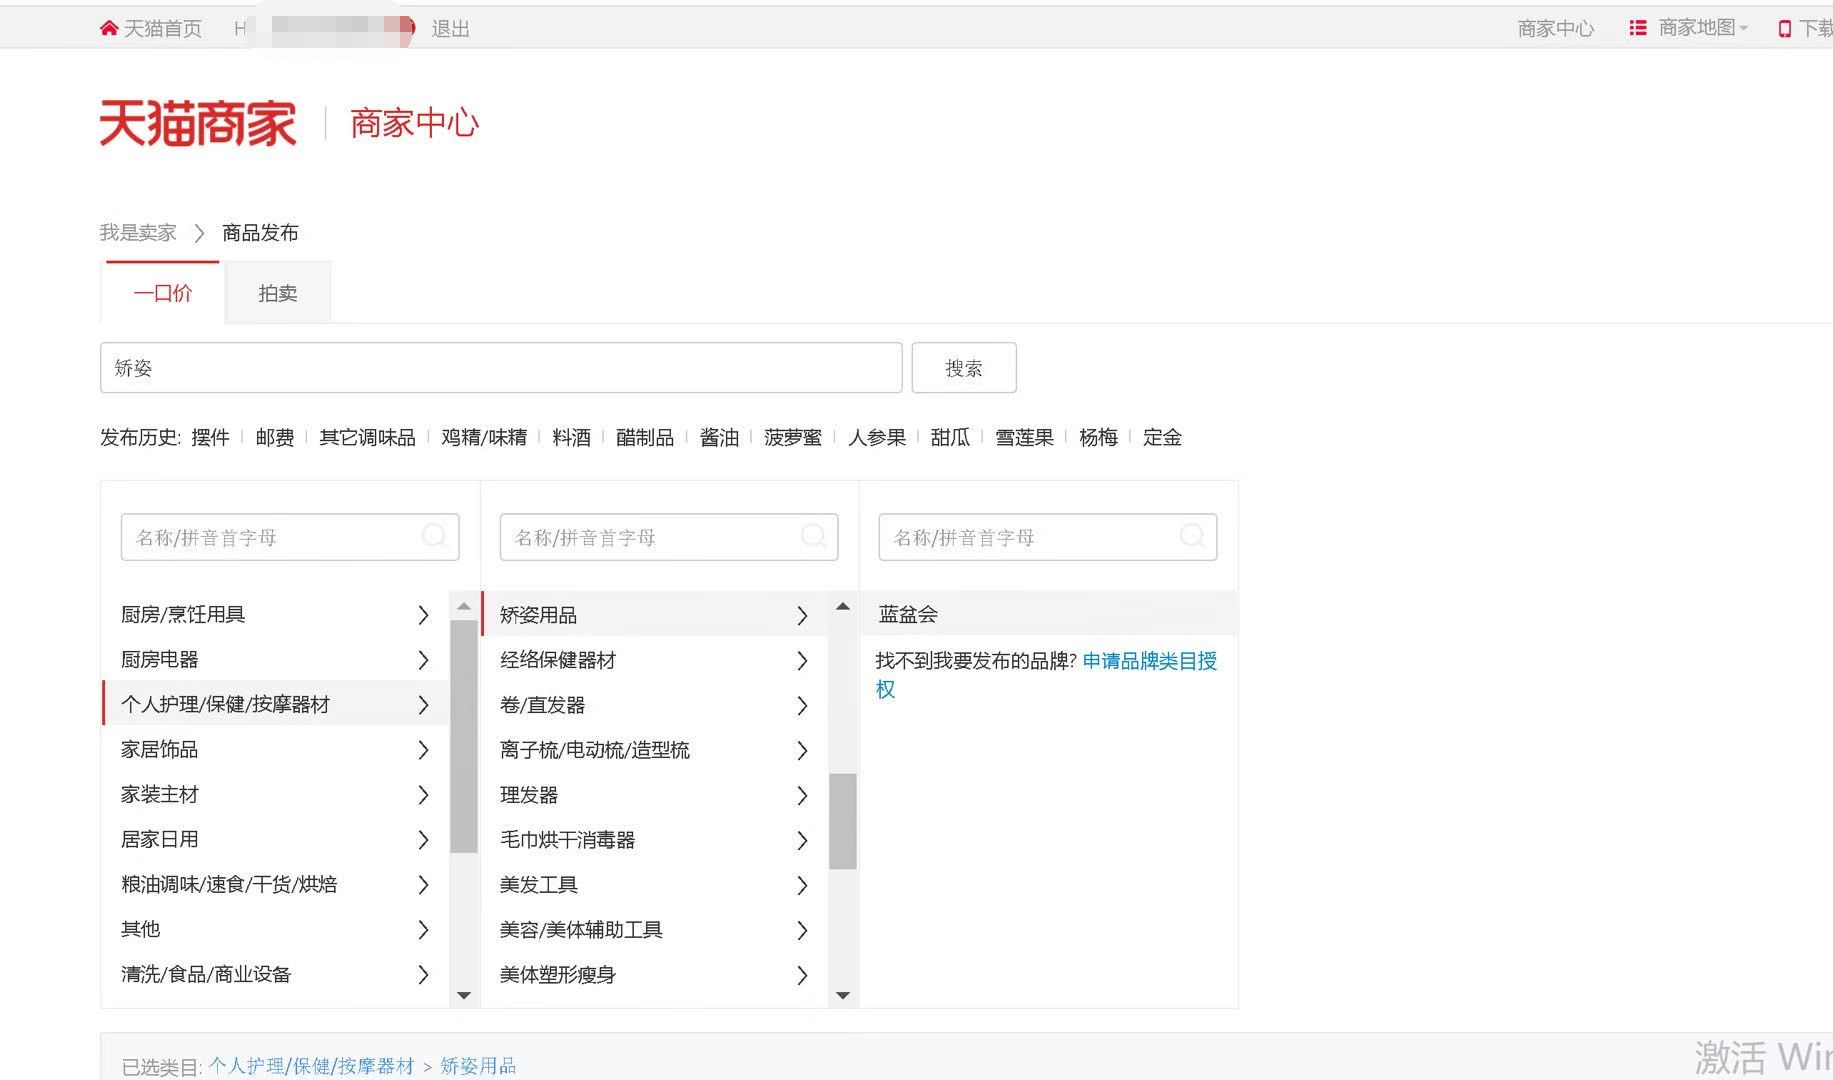Viewport: 1833px width, 1080px height.
Task: Focus brand column 名称/拼音首字母 filter
Action: (x=1048, y=537)
